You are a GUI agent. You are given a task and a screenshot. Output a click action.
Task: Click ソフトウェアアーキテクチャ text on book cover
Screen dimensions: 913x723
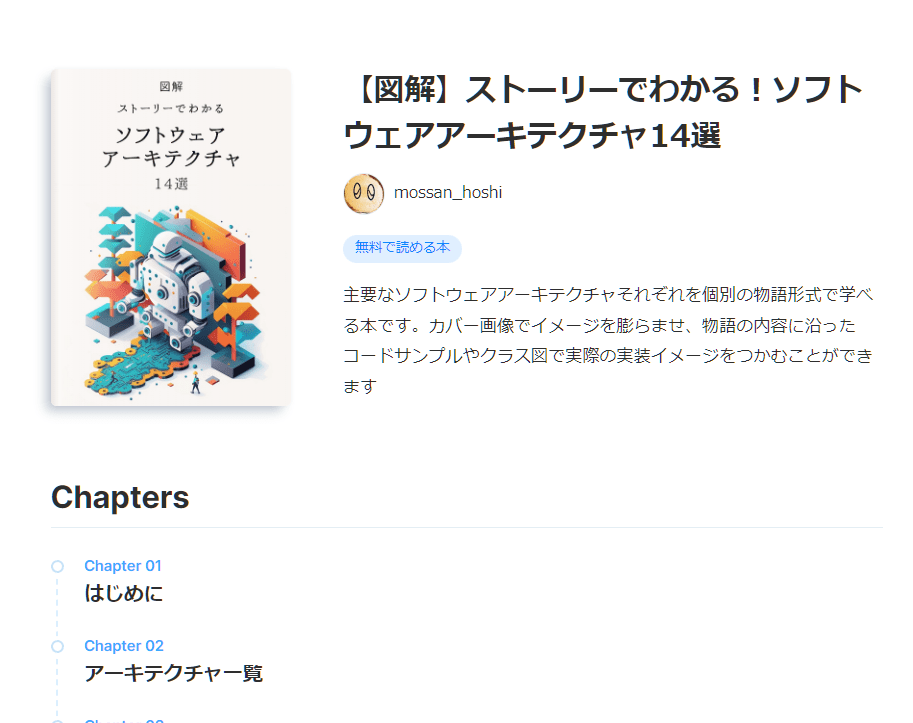(171, 147)
